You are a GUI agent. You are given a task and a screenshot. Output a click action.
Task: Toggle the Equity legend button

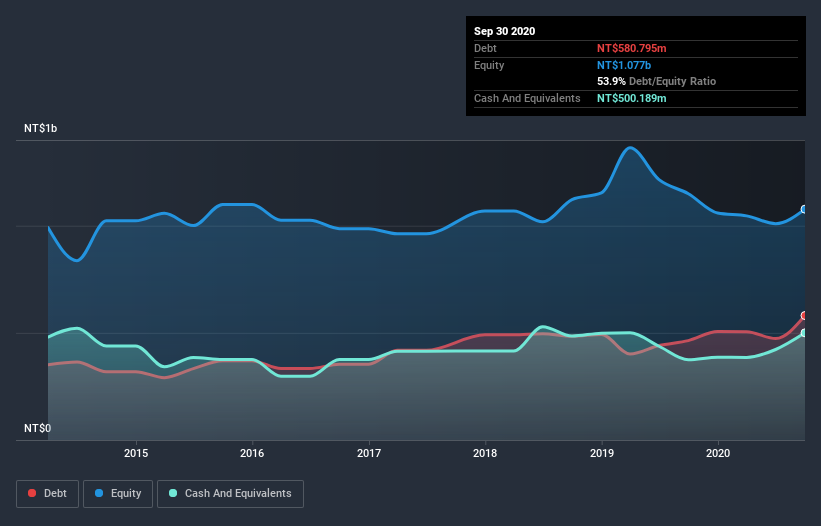[x=118, y=494]
